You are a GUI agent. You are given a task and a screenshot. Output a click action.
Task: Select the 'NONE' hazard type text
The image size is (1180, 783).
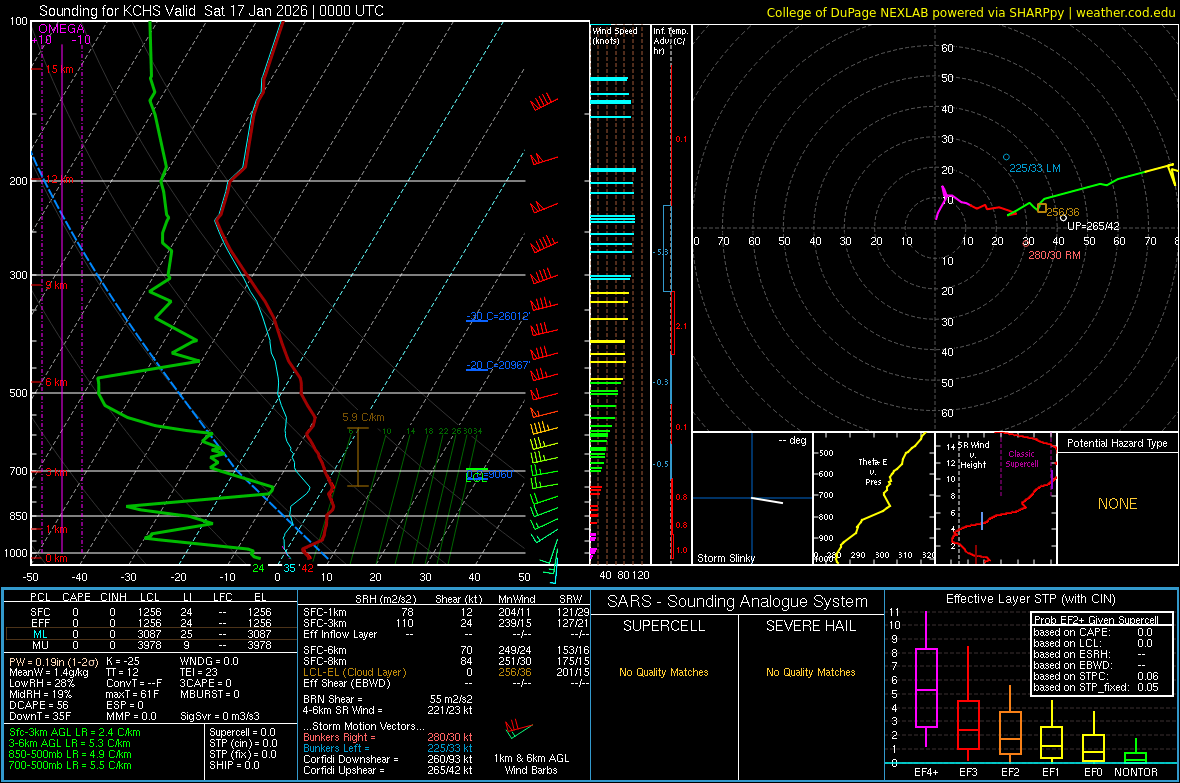tap(1117, 504)
